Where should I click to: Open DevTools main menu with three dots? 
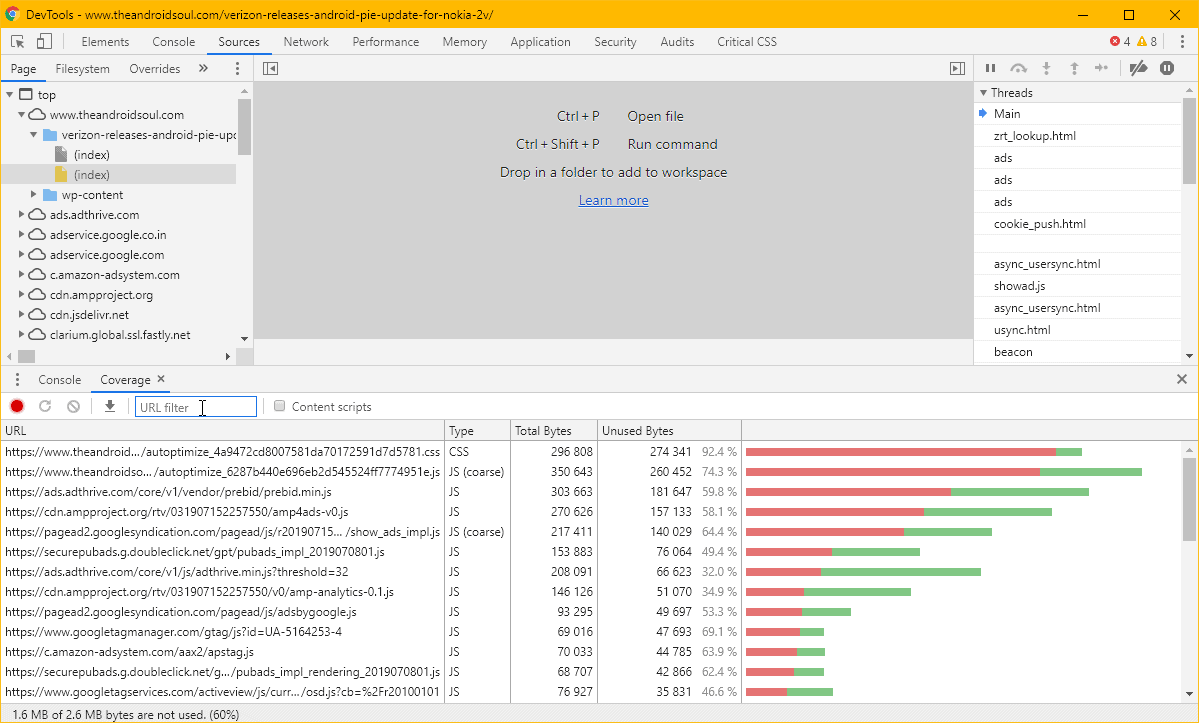1182,41
